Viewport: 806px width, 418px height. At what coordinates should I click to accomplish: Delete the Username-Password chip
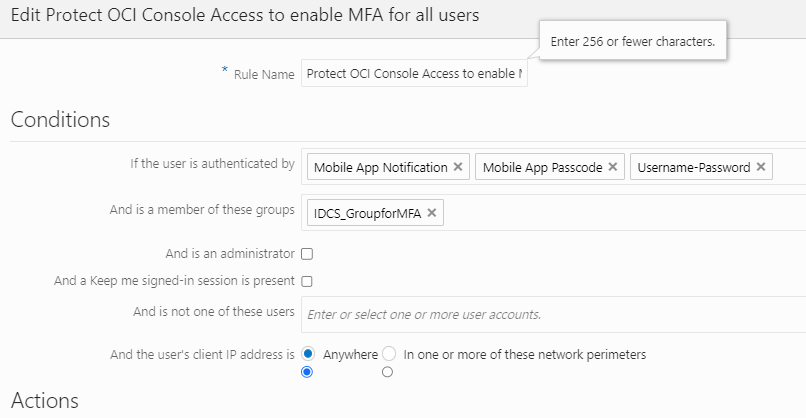point(761,167)
